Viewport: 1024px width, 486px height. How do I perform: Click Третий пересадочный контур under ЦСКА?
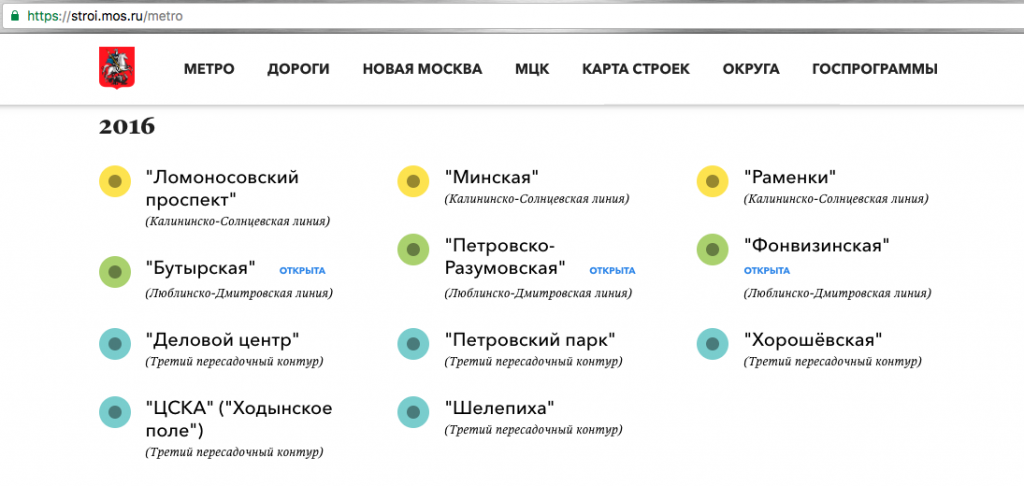(234, 452)
